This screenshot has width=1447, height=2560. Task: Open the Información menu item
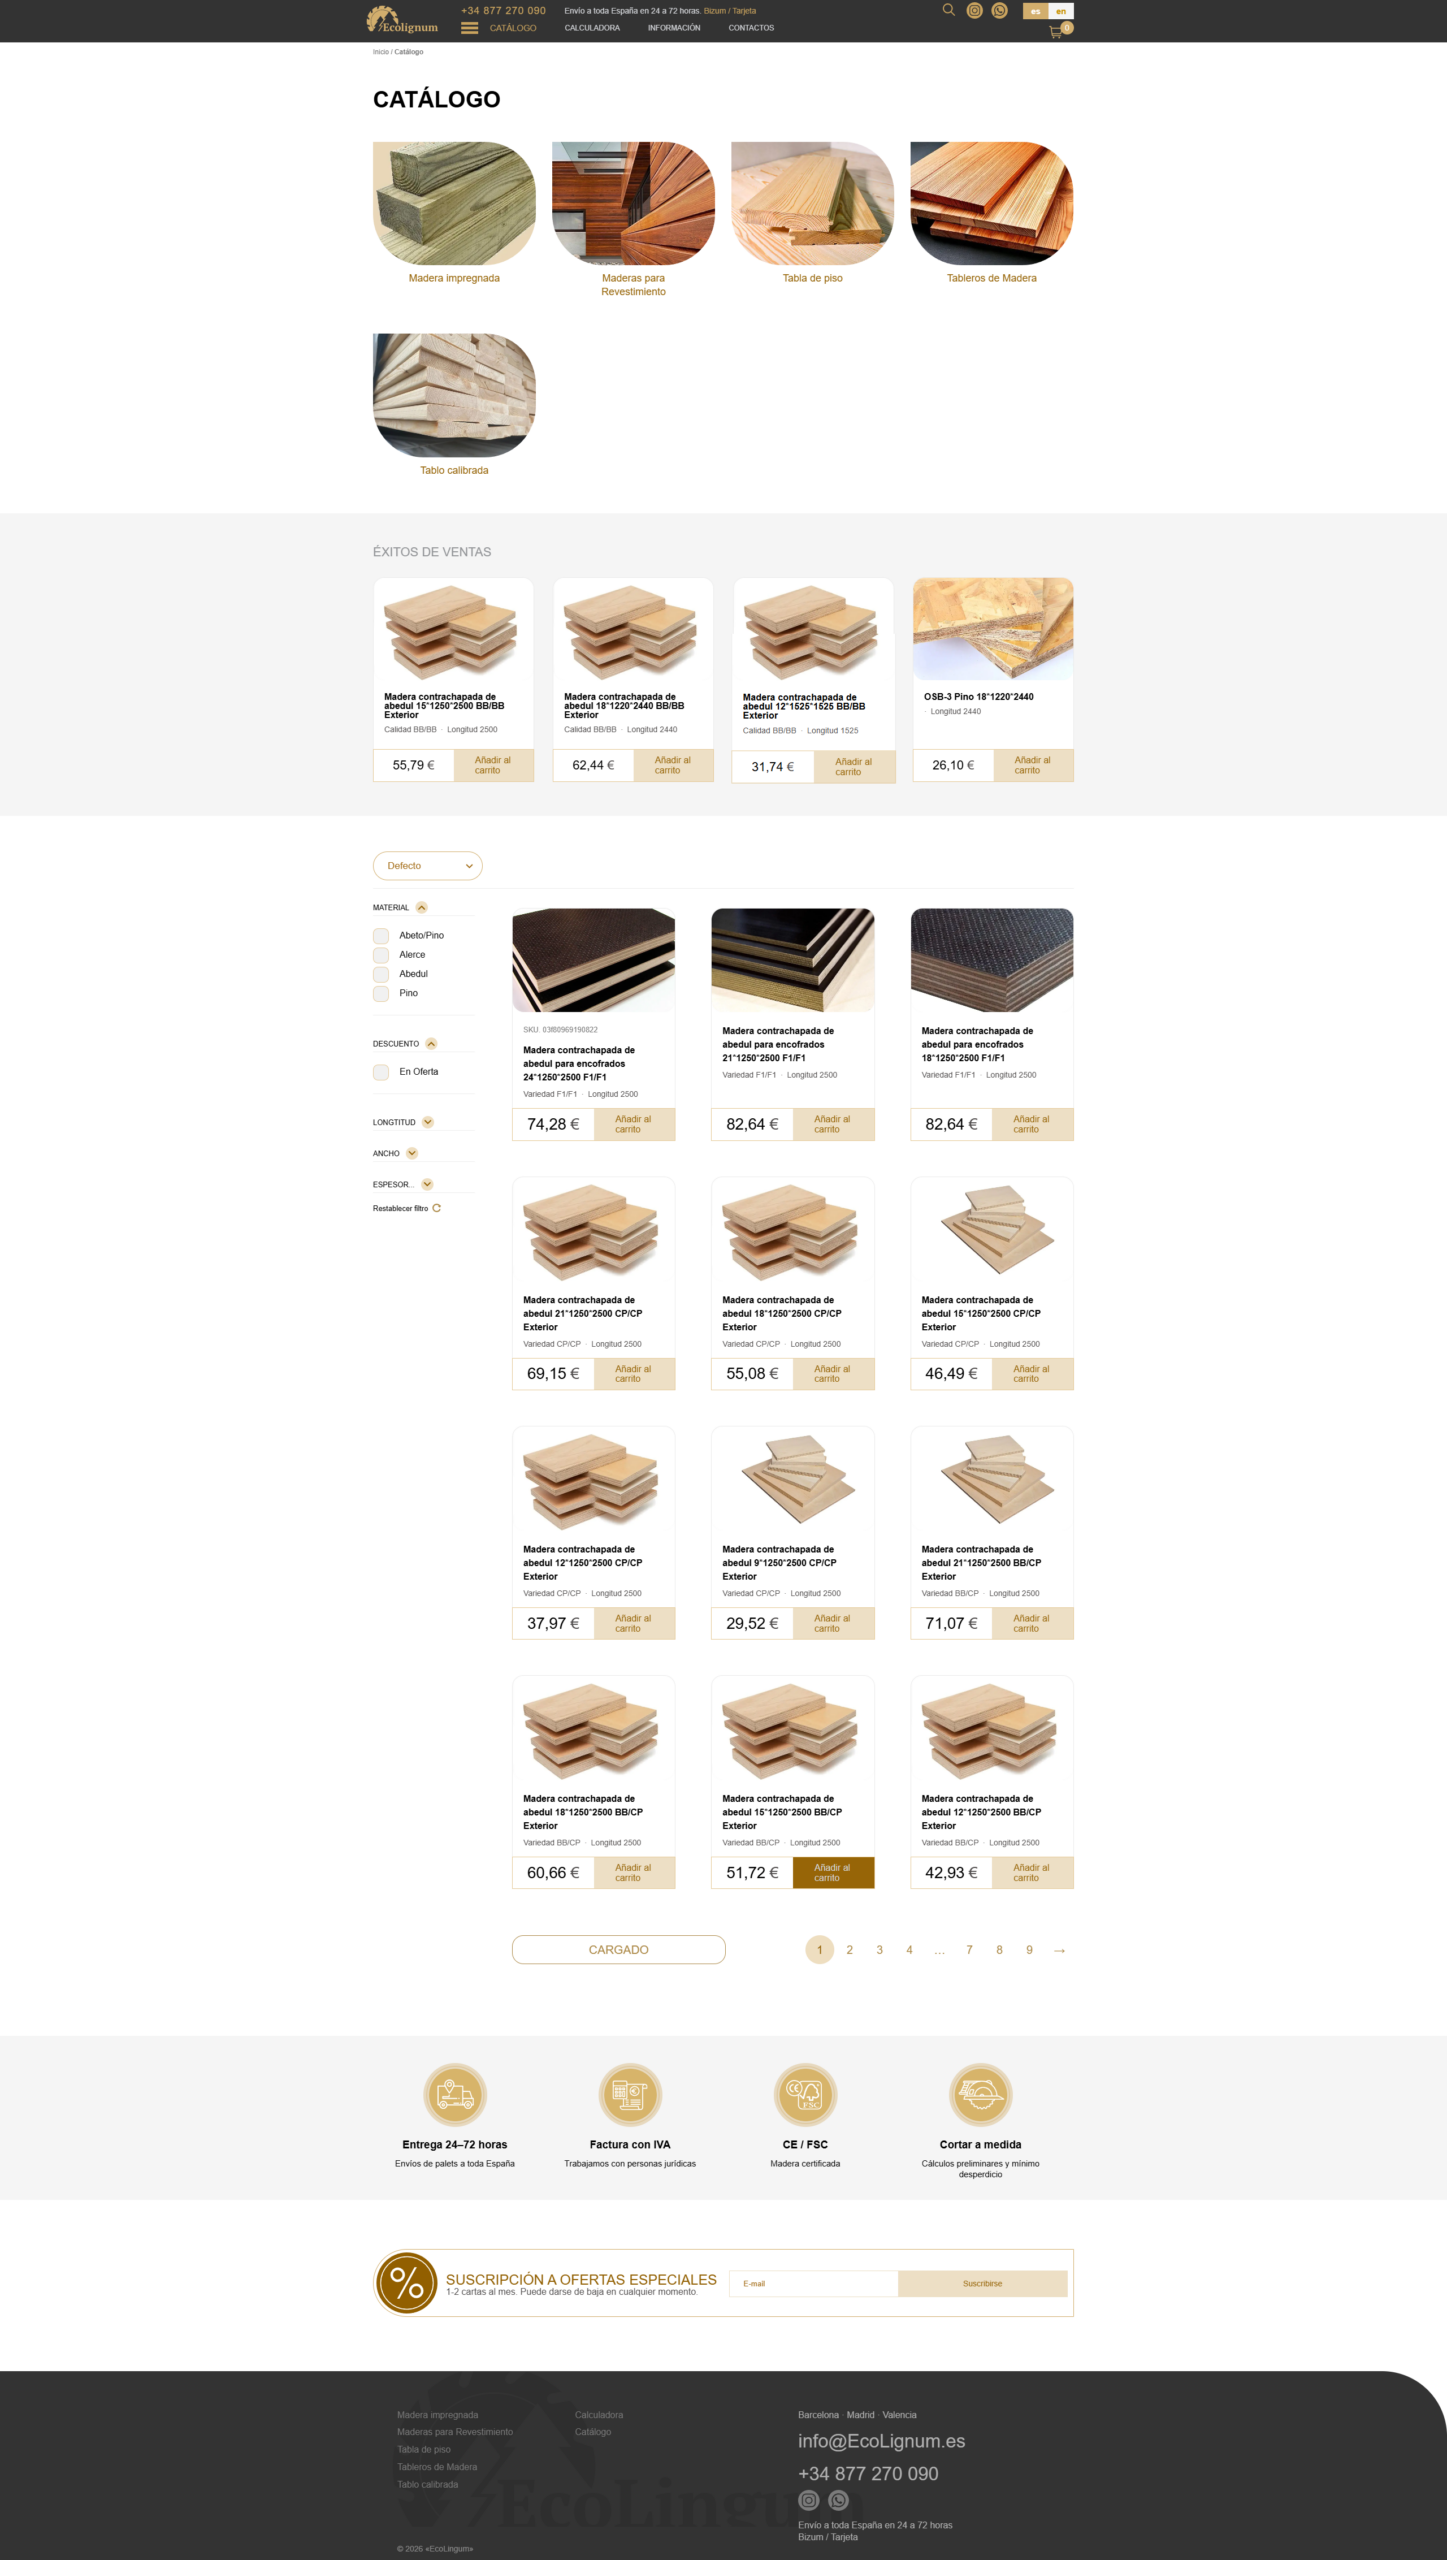[674, 28]
